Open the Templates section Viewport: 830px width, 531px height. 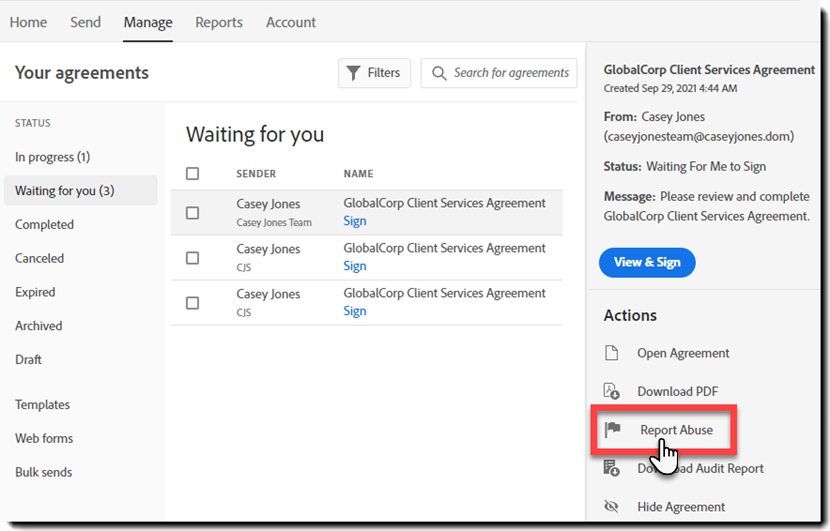43,405
